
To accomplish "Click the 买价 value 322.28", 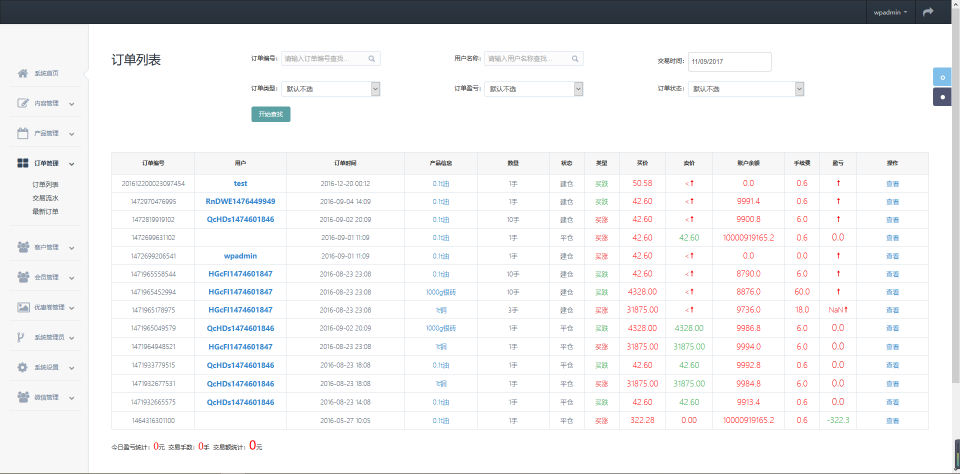I will [x=642, y=420].
